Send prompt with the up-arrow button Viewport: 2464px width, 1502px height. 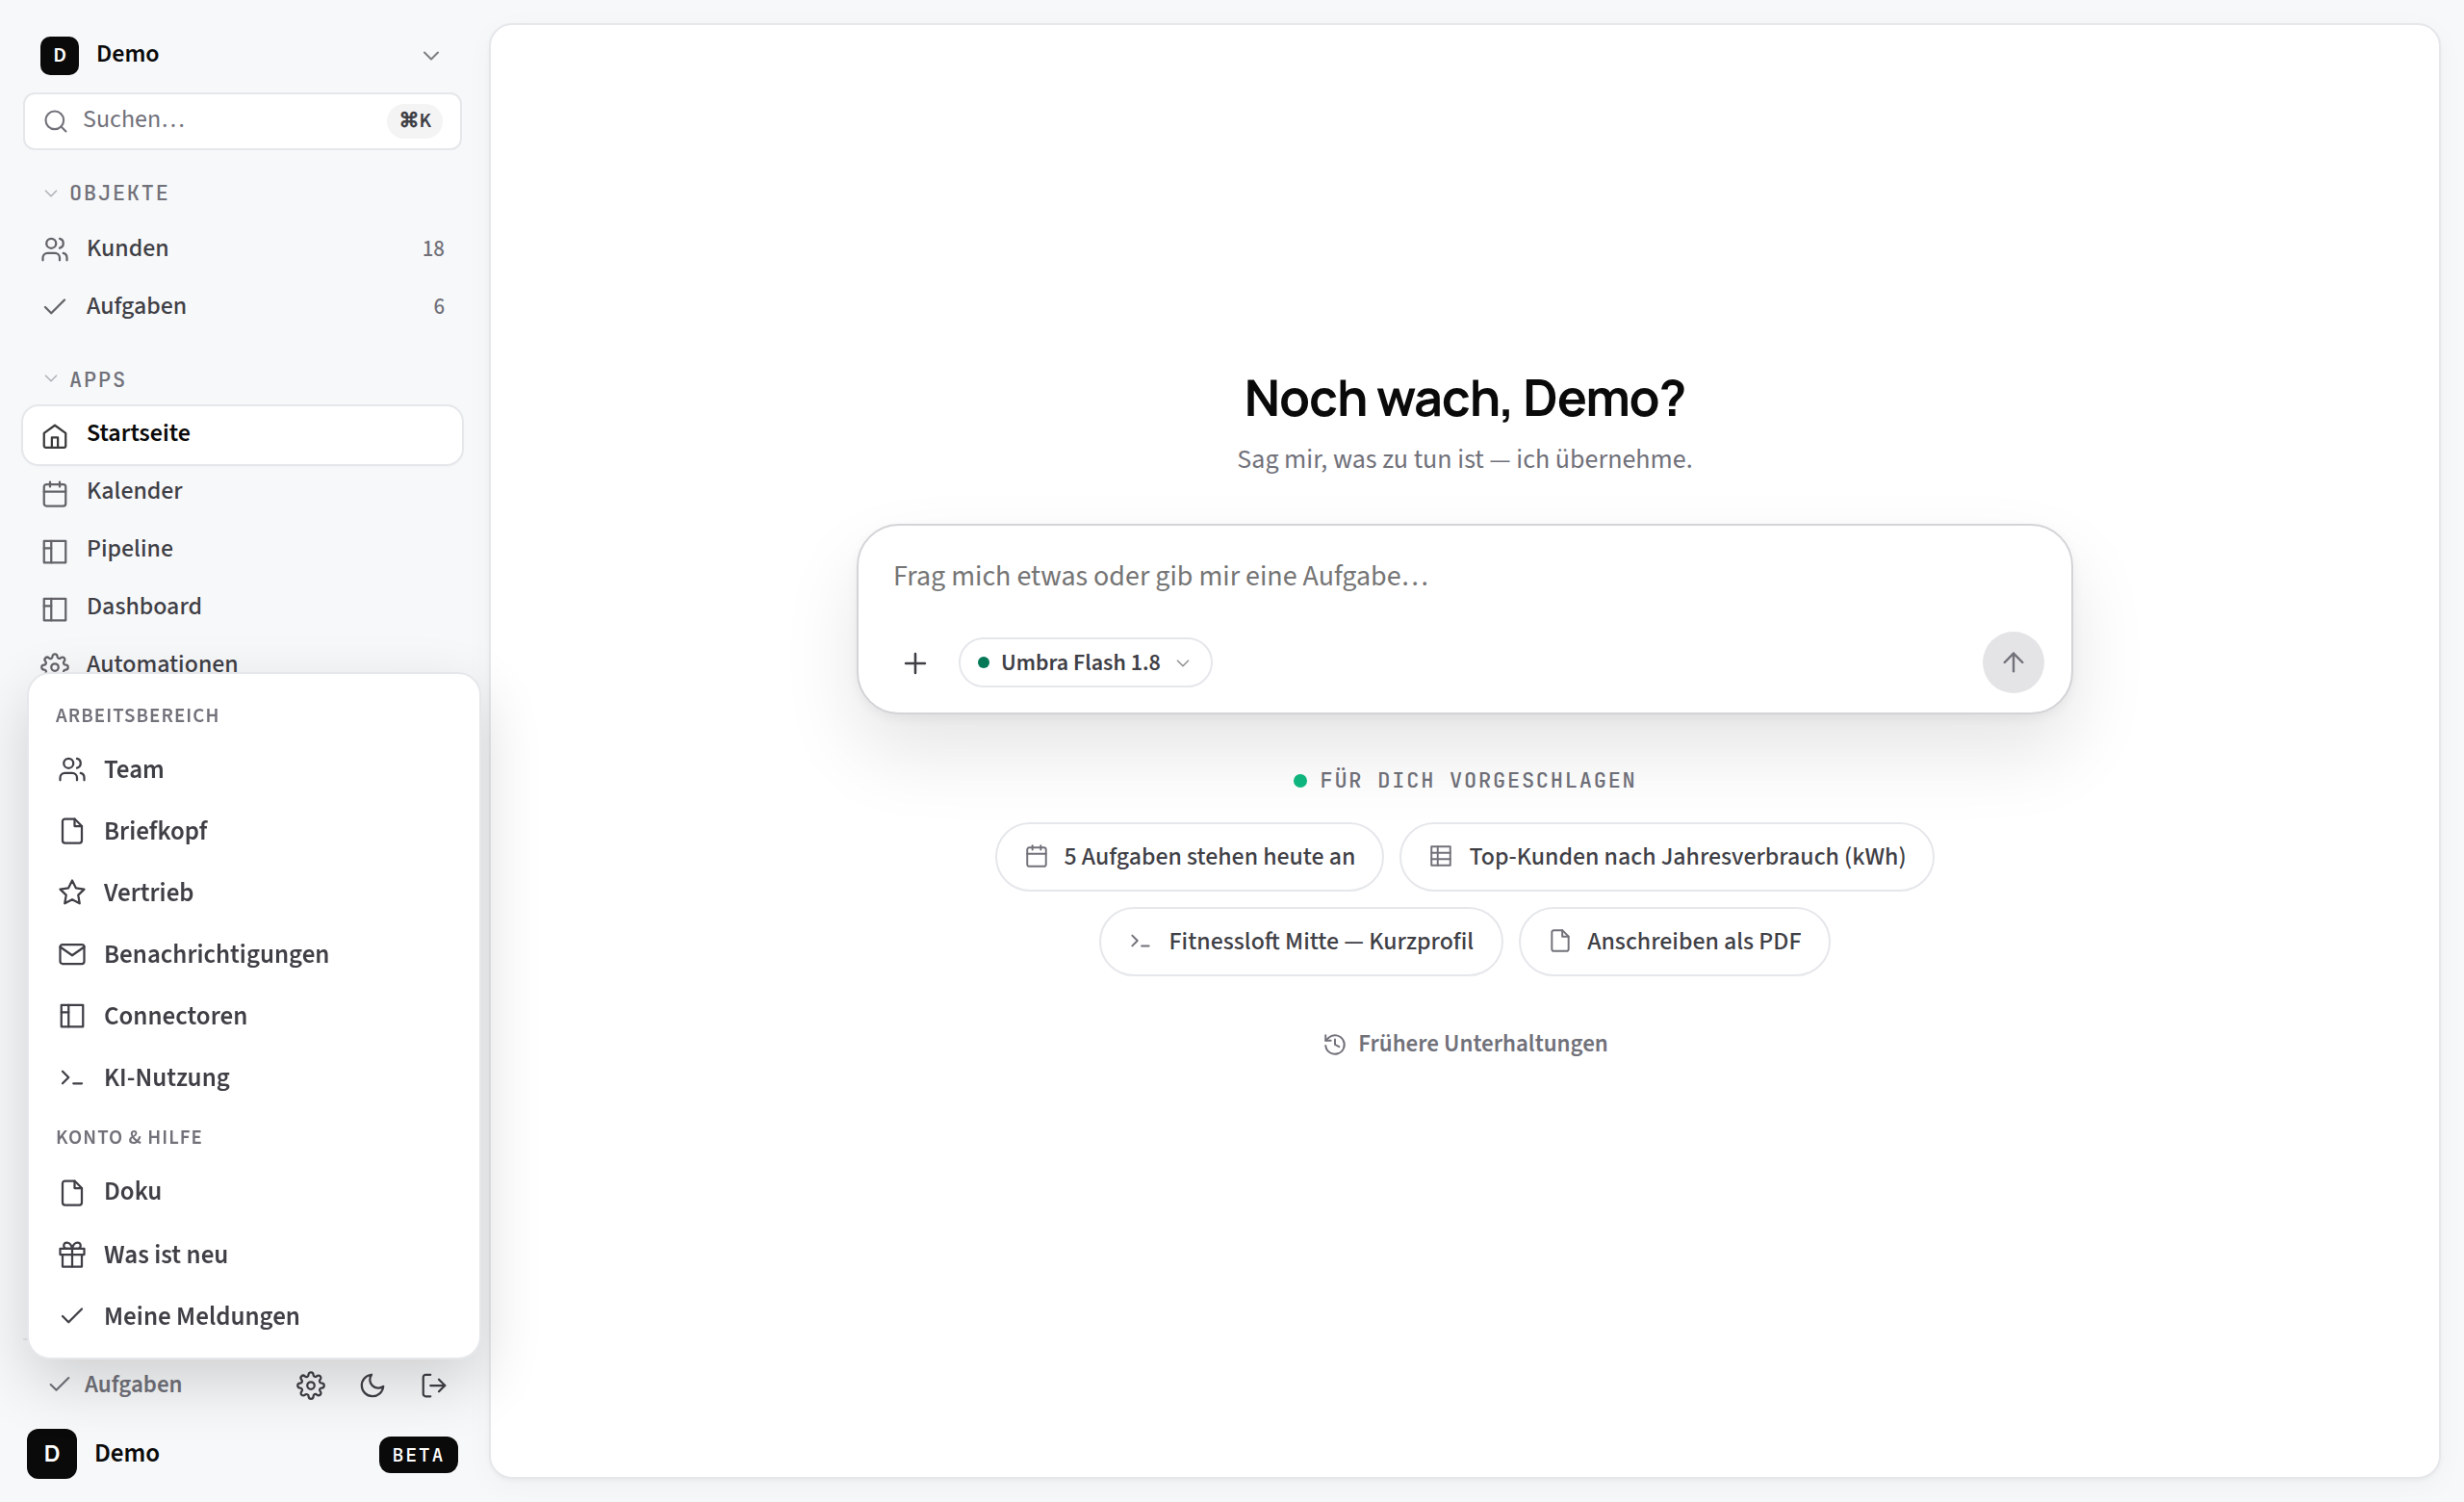pyautogui.click(x=2013, y=662)
